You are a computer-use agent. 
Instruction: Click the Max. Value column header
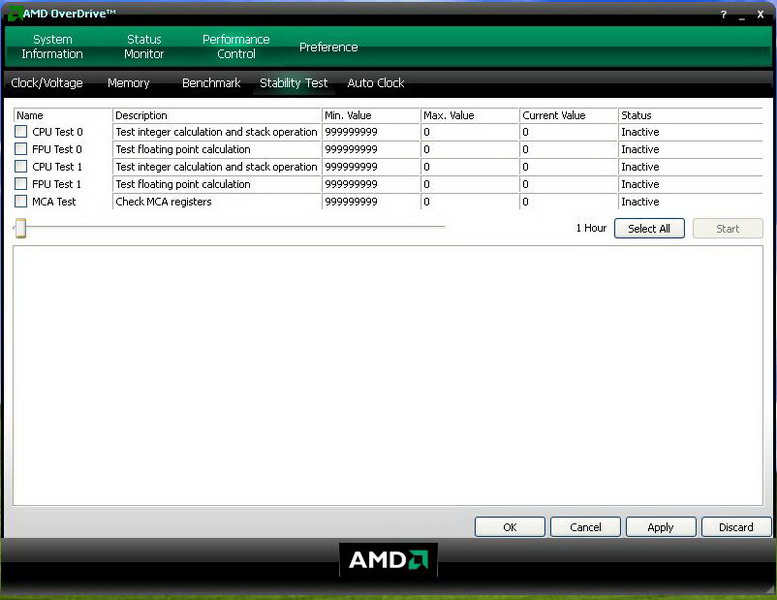coord(469,115)
